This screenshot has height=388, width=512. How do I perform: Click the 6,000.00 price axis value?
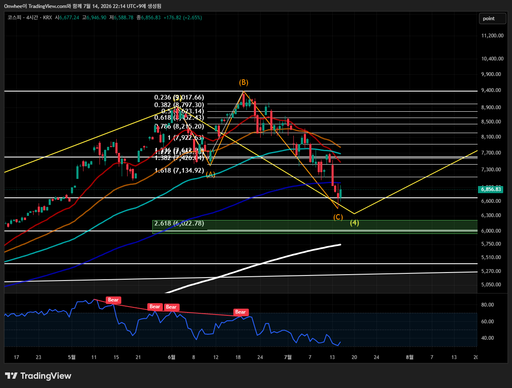point(491,231)
